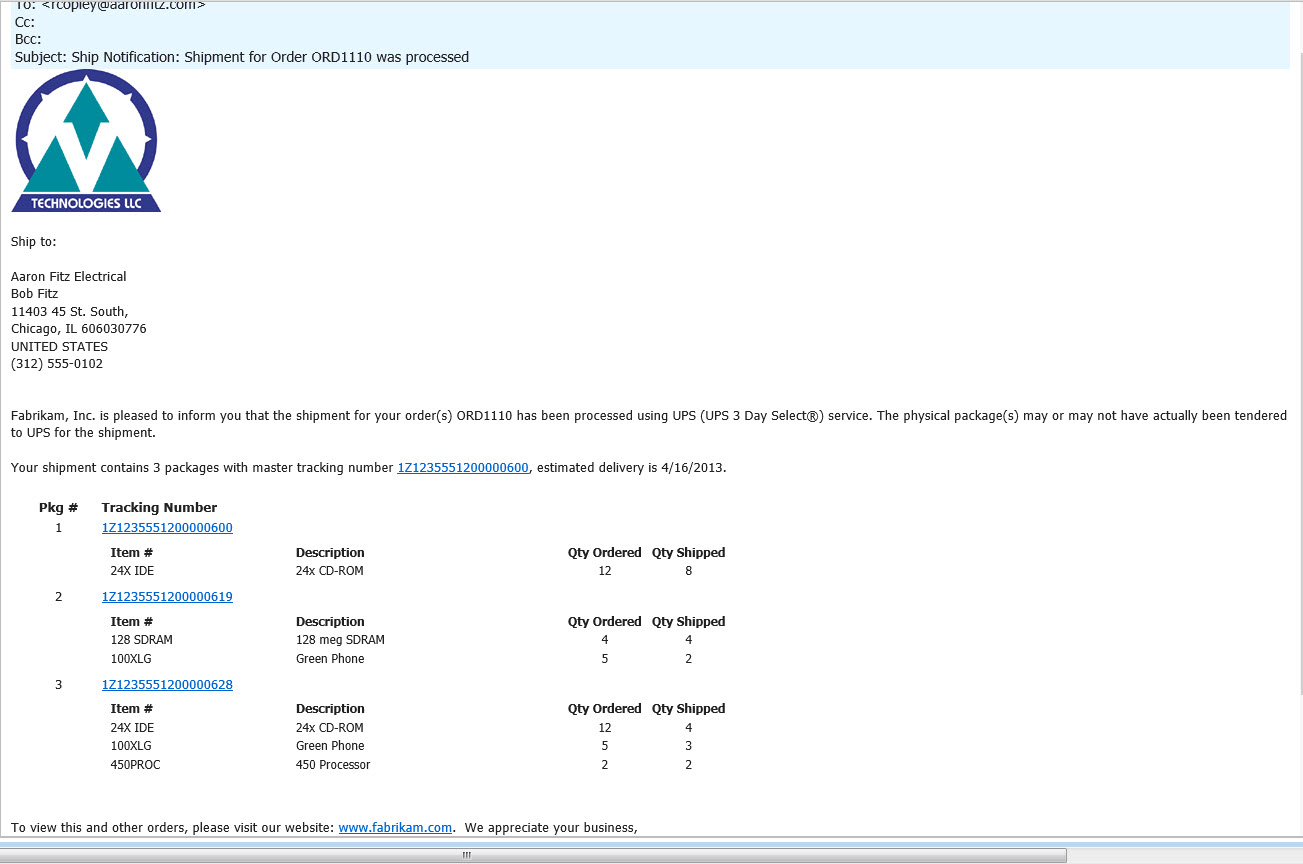This screenshot has height=864, width=1303.
Task: Click 'Qty Ordered' header in package 2
Action: 605,622
